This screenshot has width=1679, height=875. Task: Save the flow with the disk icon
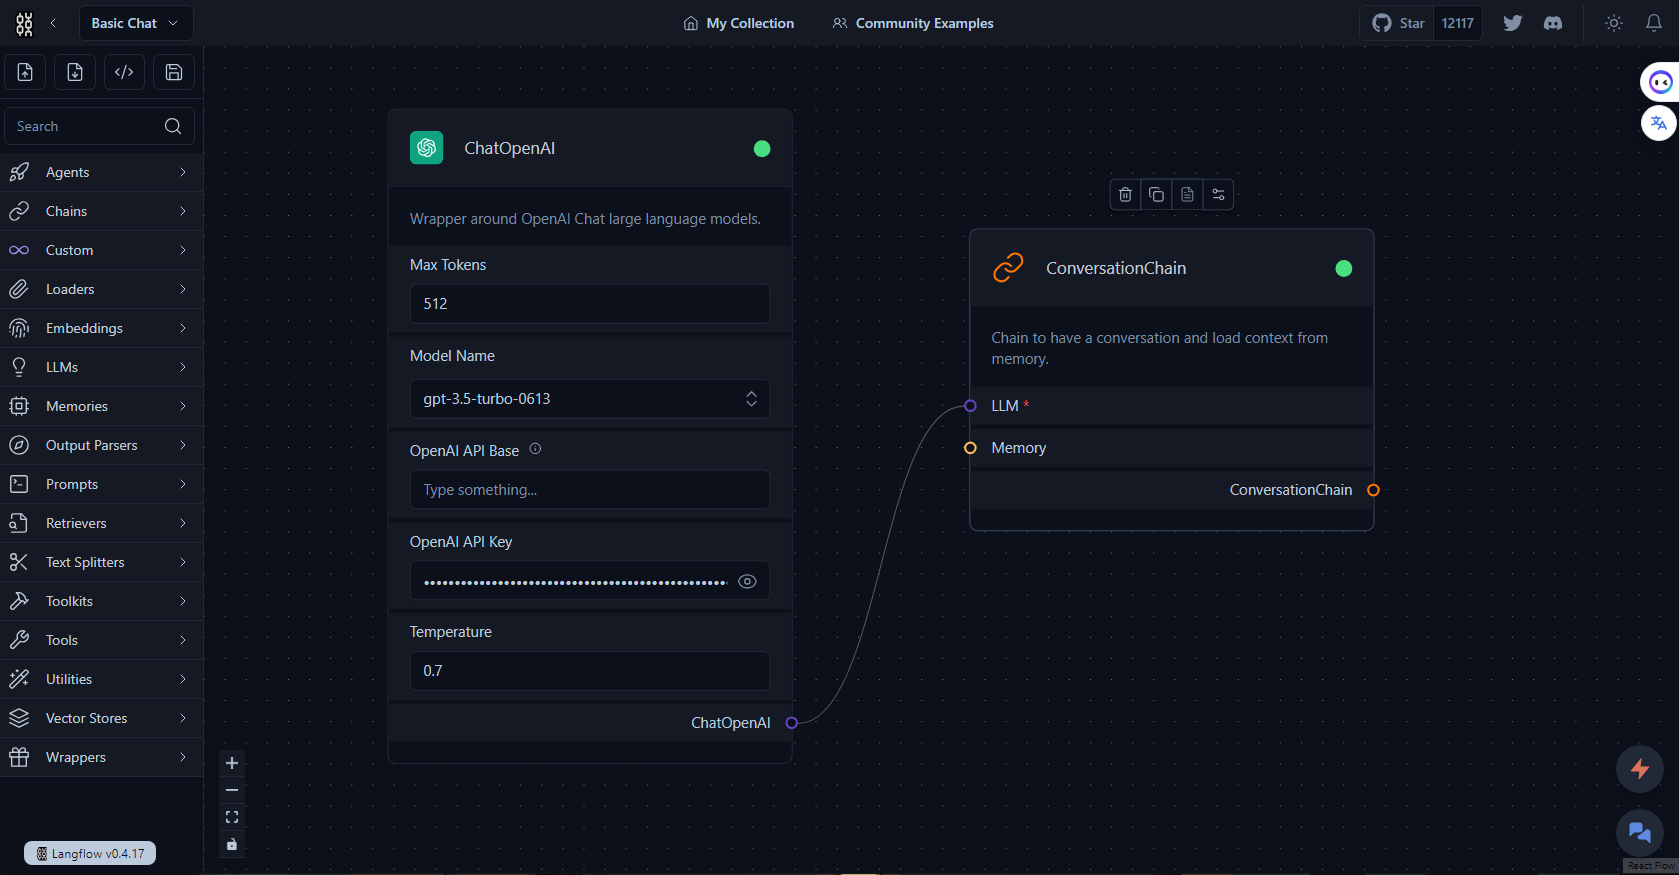pos(174,72)
